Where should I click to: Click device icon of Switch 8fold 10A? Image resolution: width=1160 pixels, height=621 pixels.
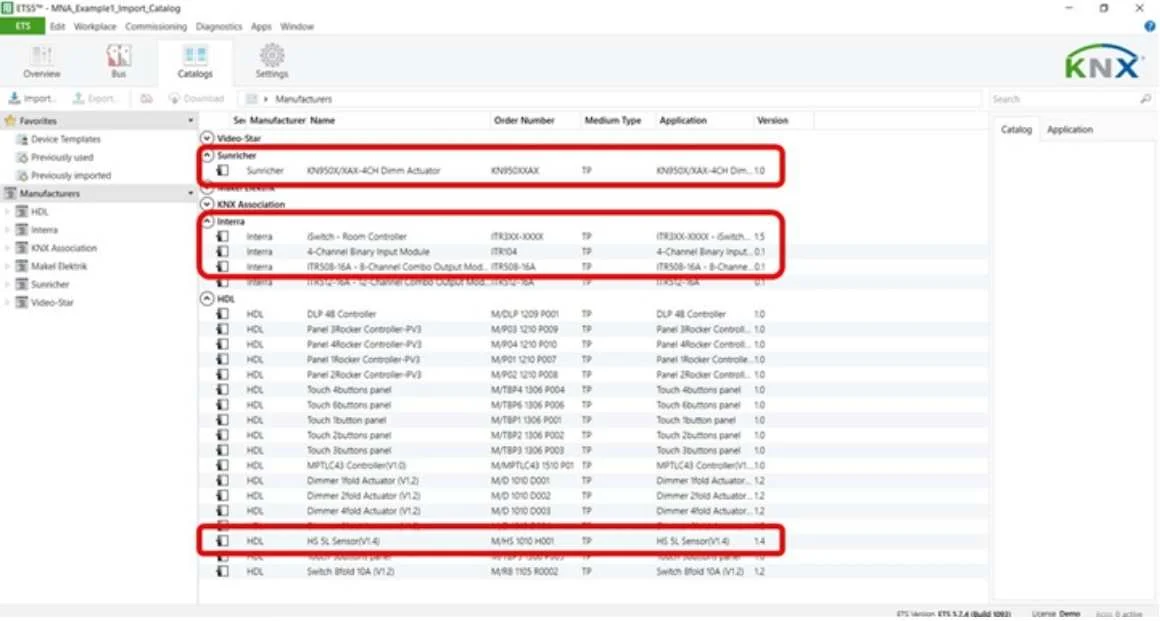coord(222,571)
